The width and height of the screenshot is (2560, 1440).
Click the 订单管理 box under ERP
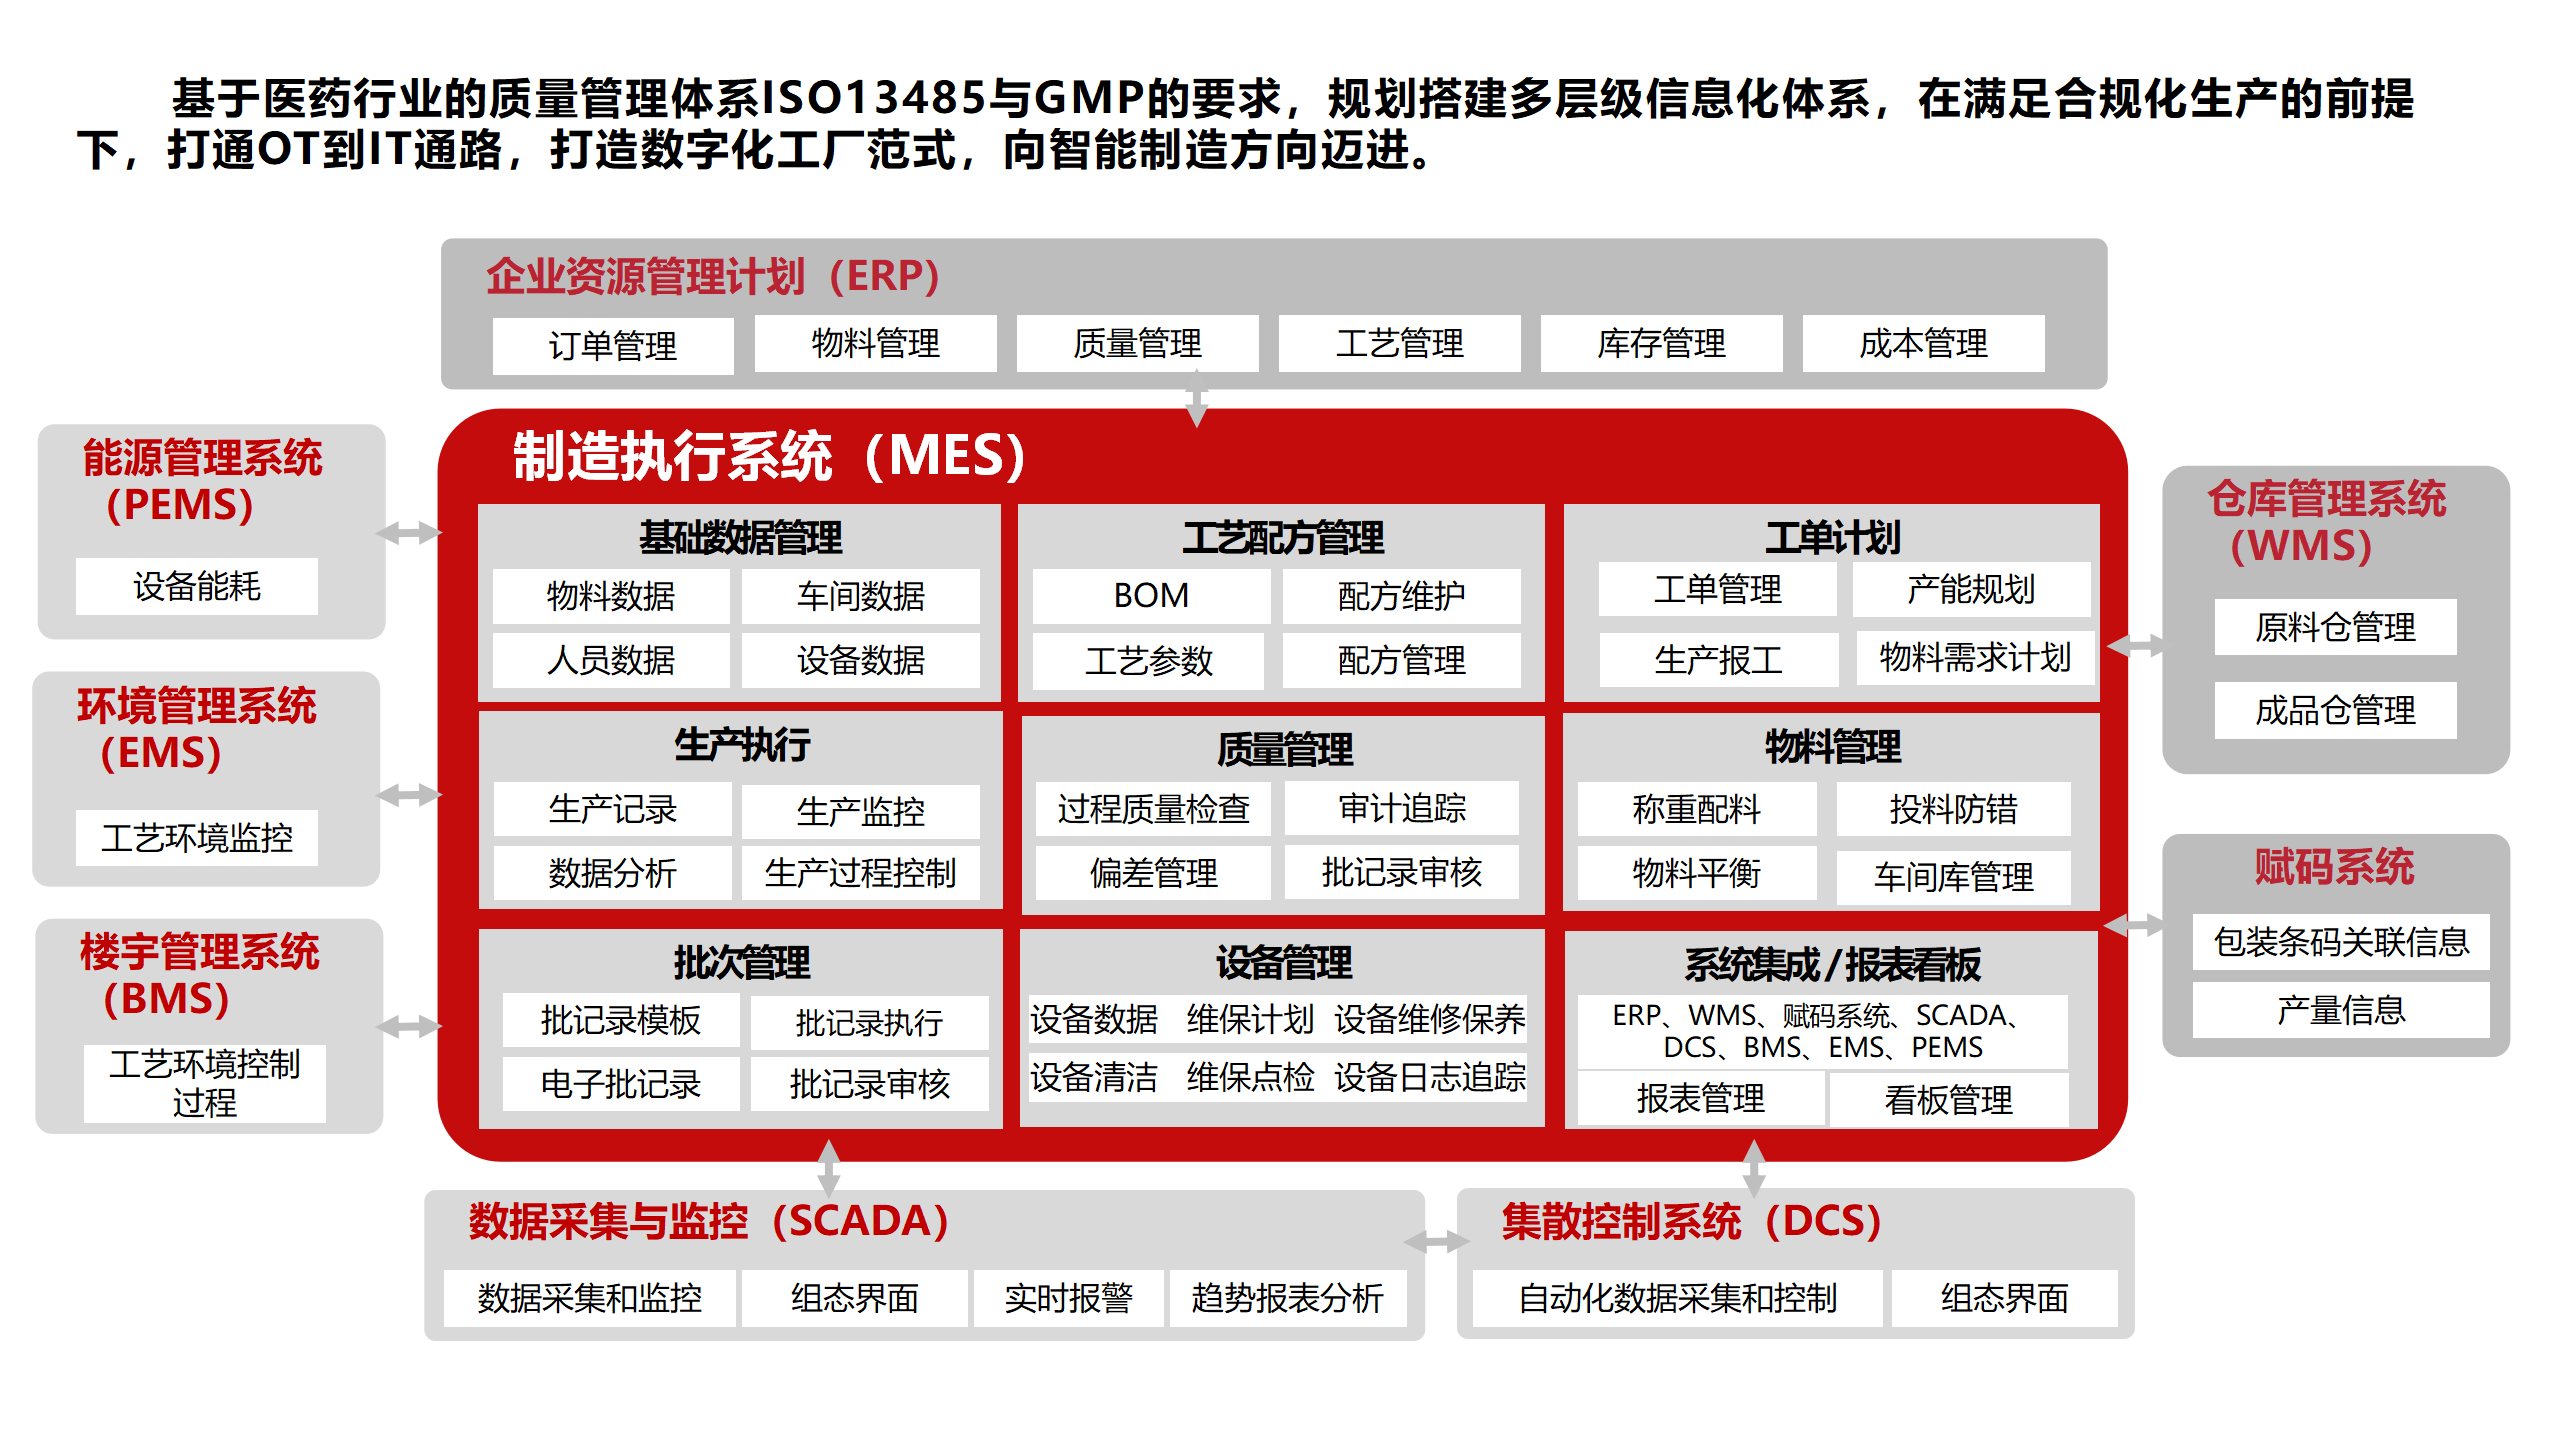click(x=613, y=346)
